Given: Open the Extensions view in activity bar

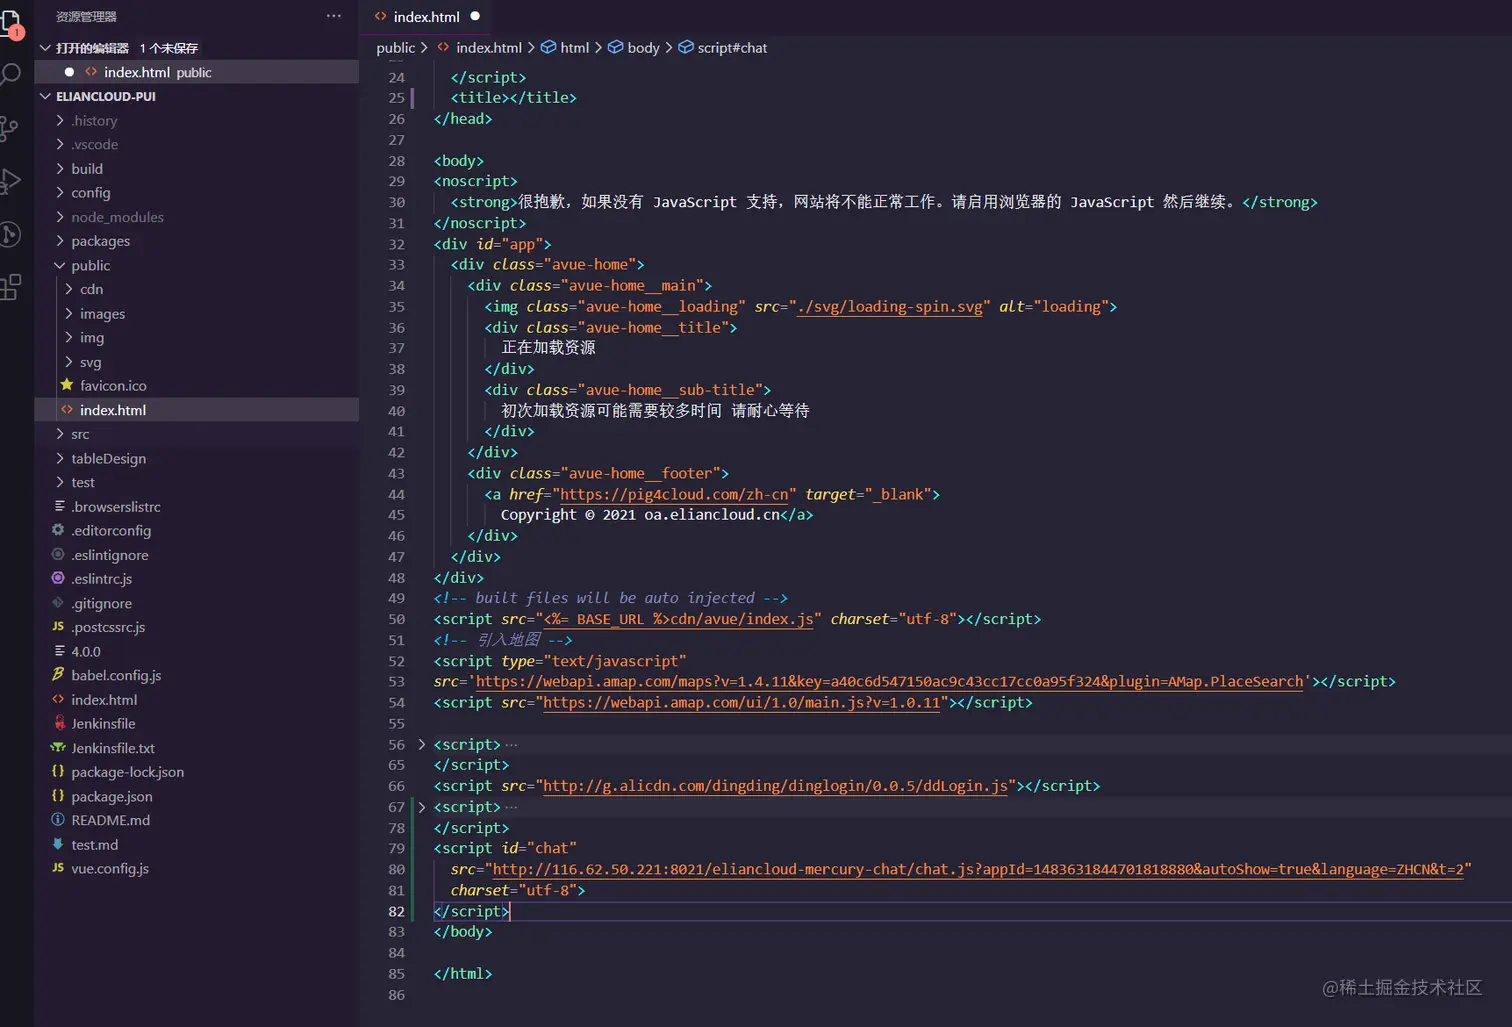Looking at the screenshot, I should tap(10, 287).
